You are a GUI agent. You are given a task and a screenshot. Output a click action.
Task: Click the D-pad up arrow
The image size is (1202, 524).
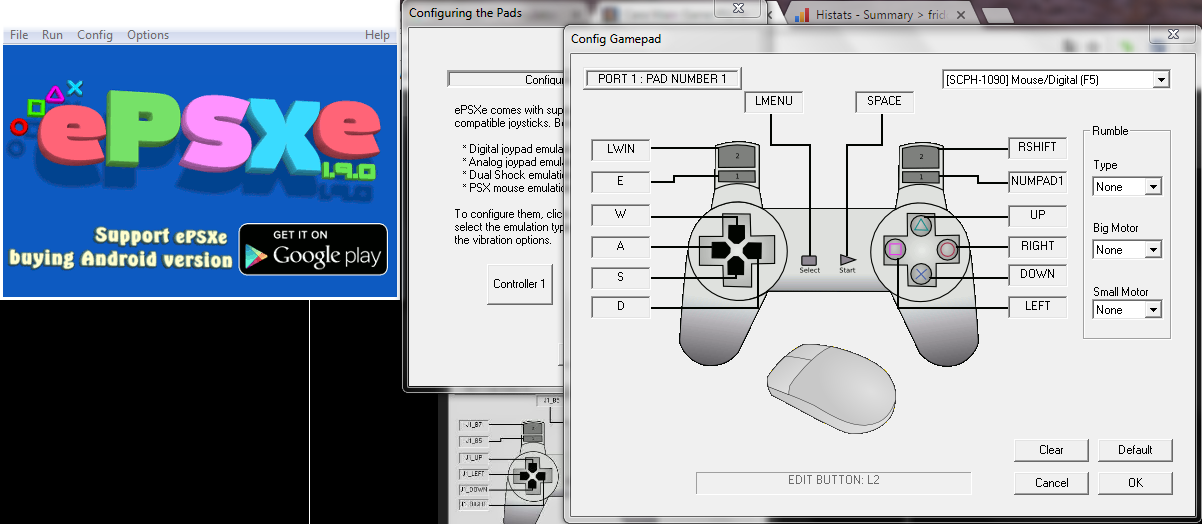735,229
